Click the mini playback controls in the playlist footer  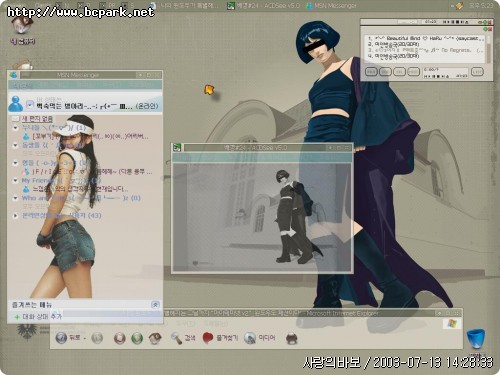(436, 76)
